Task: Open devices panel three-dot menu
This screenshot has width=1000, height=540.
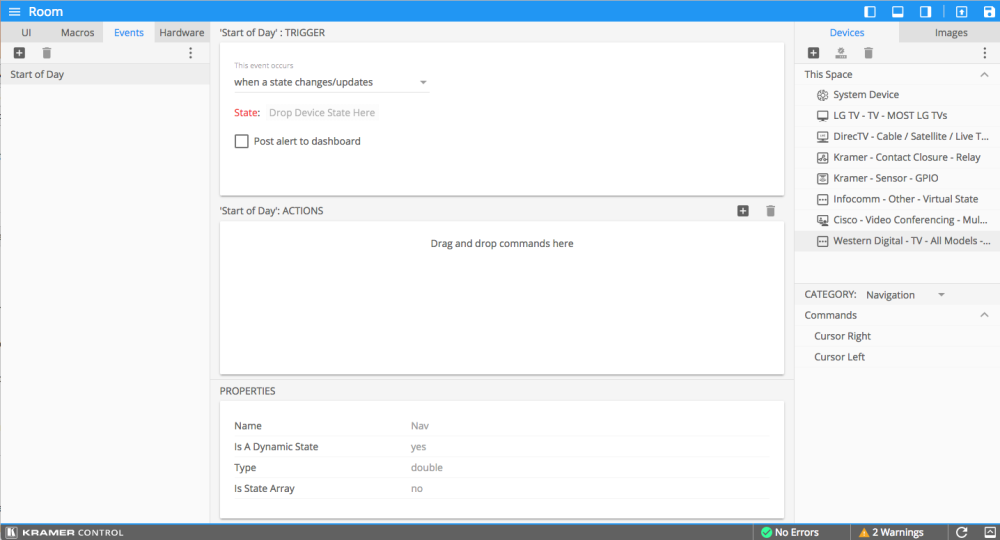Action: (x=985, y=53)
